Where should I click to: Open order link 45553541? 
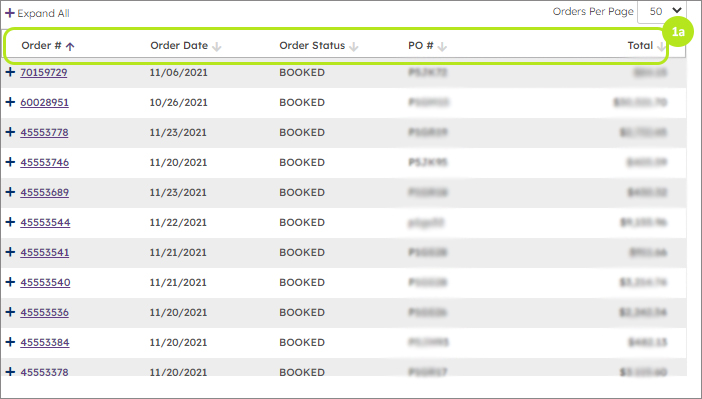pos(45,253)
